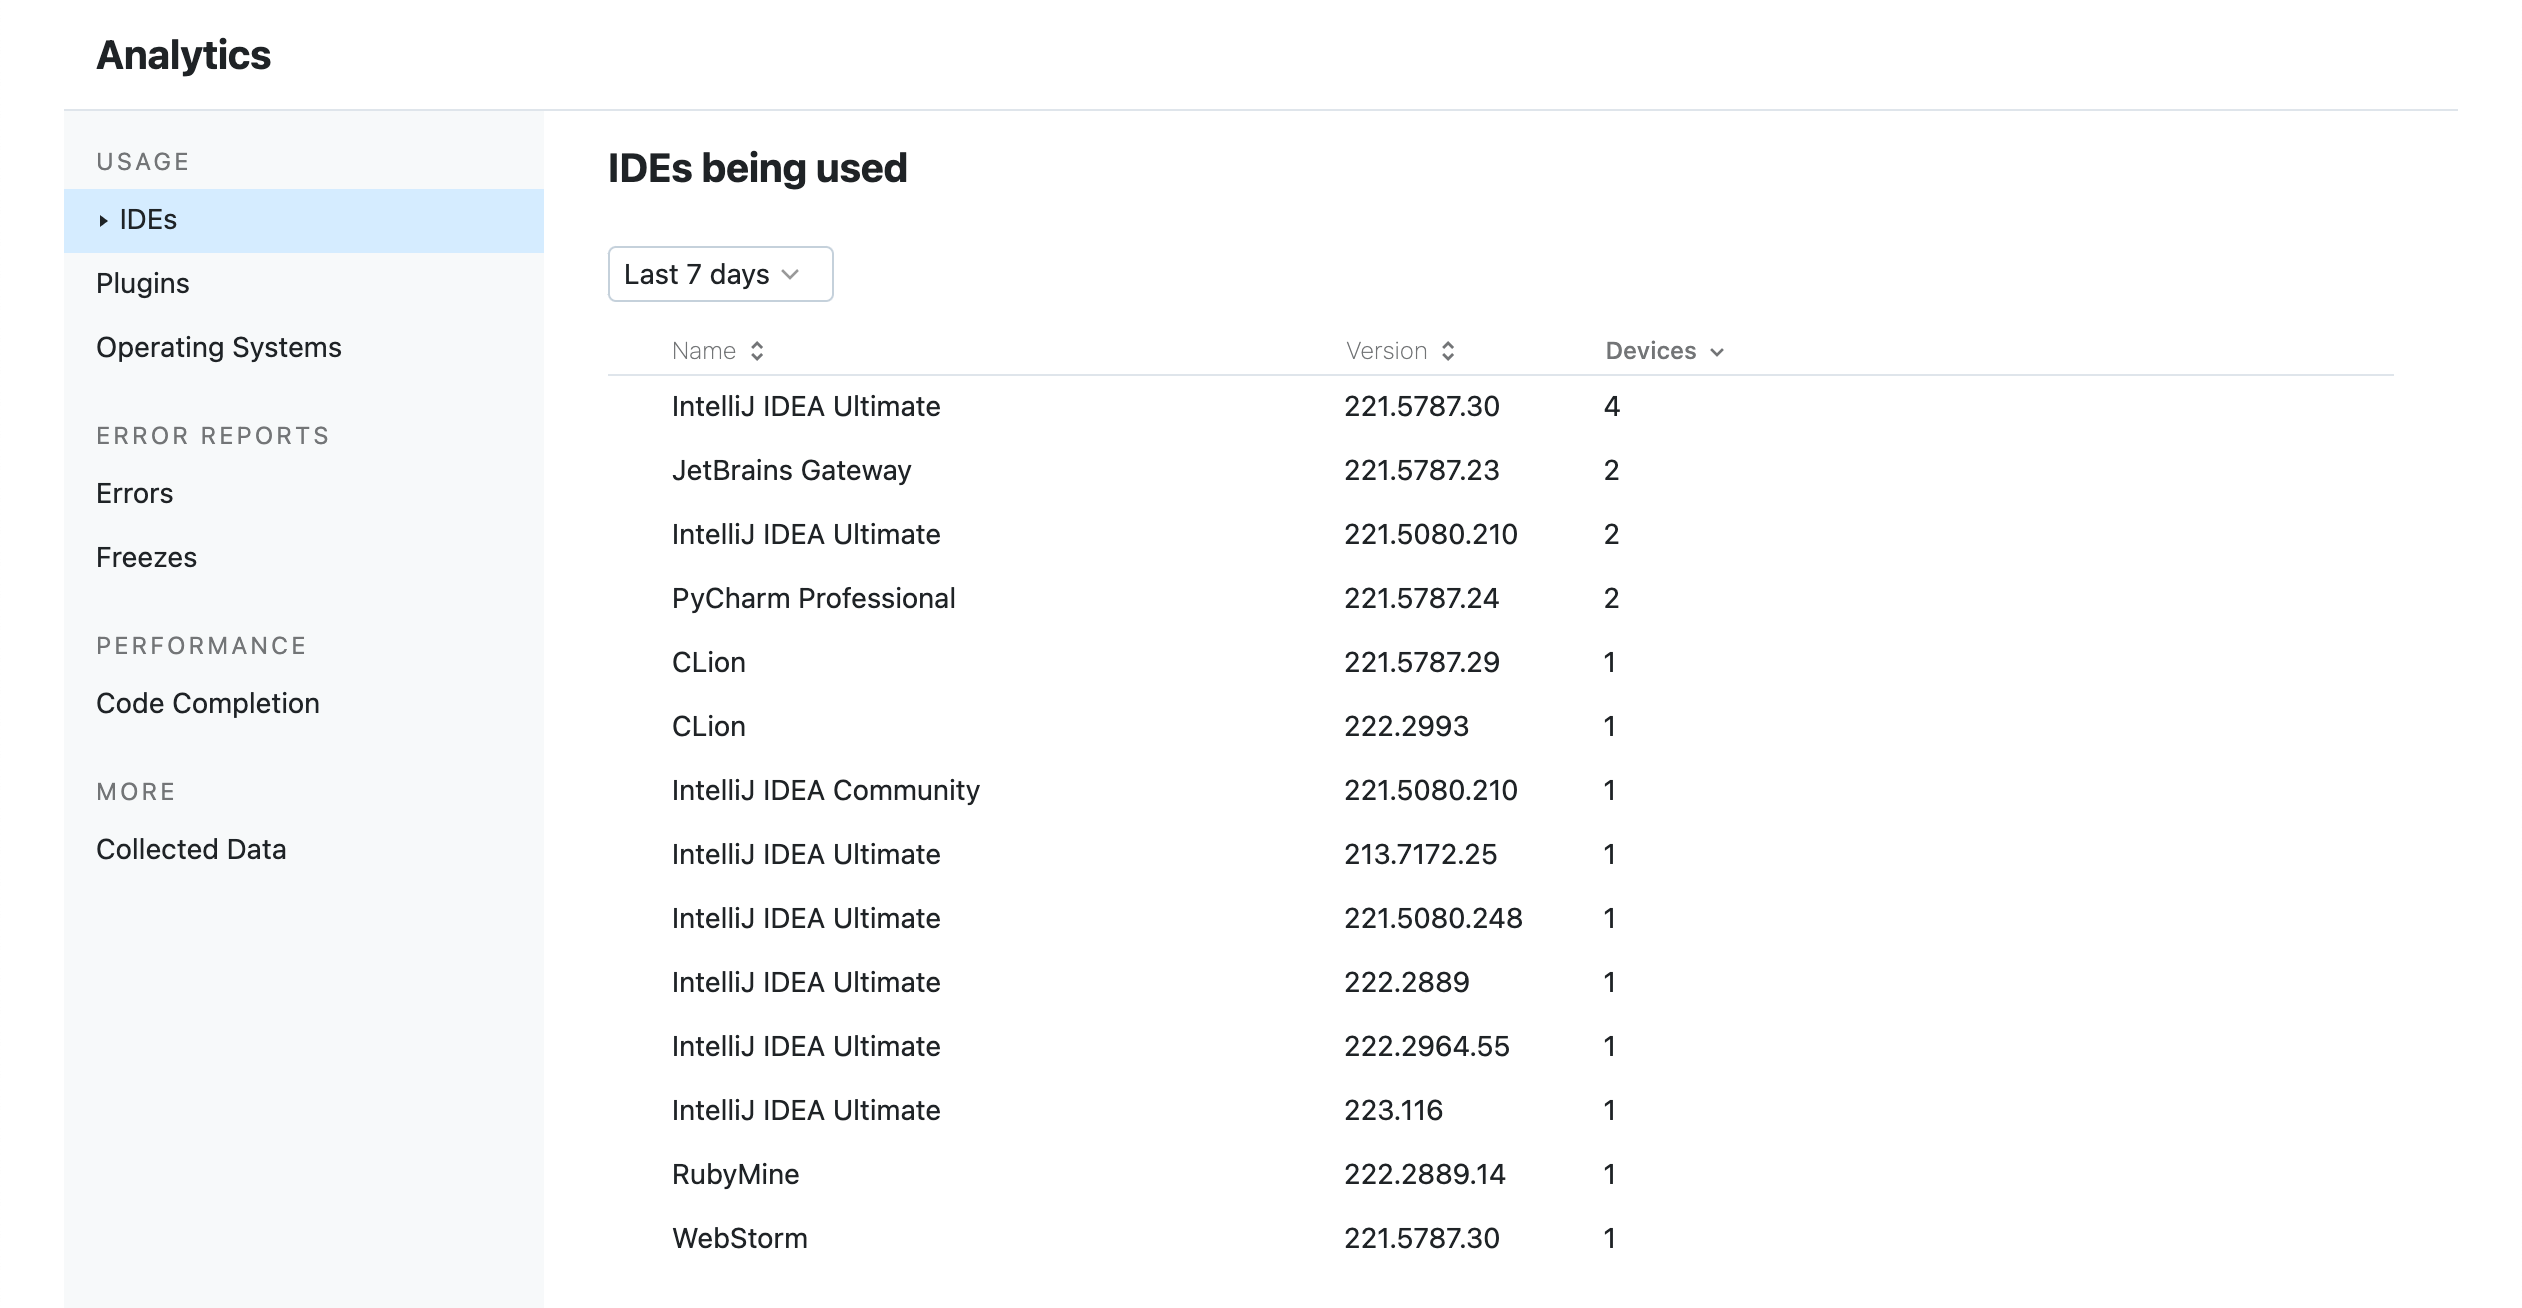The height and width of the screenshot is (1308, 2522).
Task: Select the IDEs sidebar entry
Action: click(x=146, y=220)
